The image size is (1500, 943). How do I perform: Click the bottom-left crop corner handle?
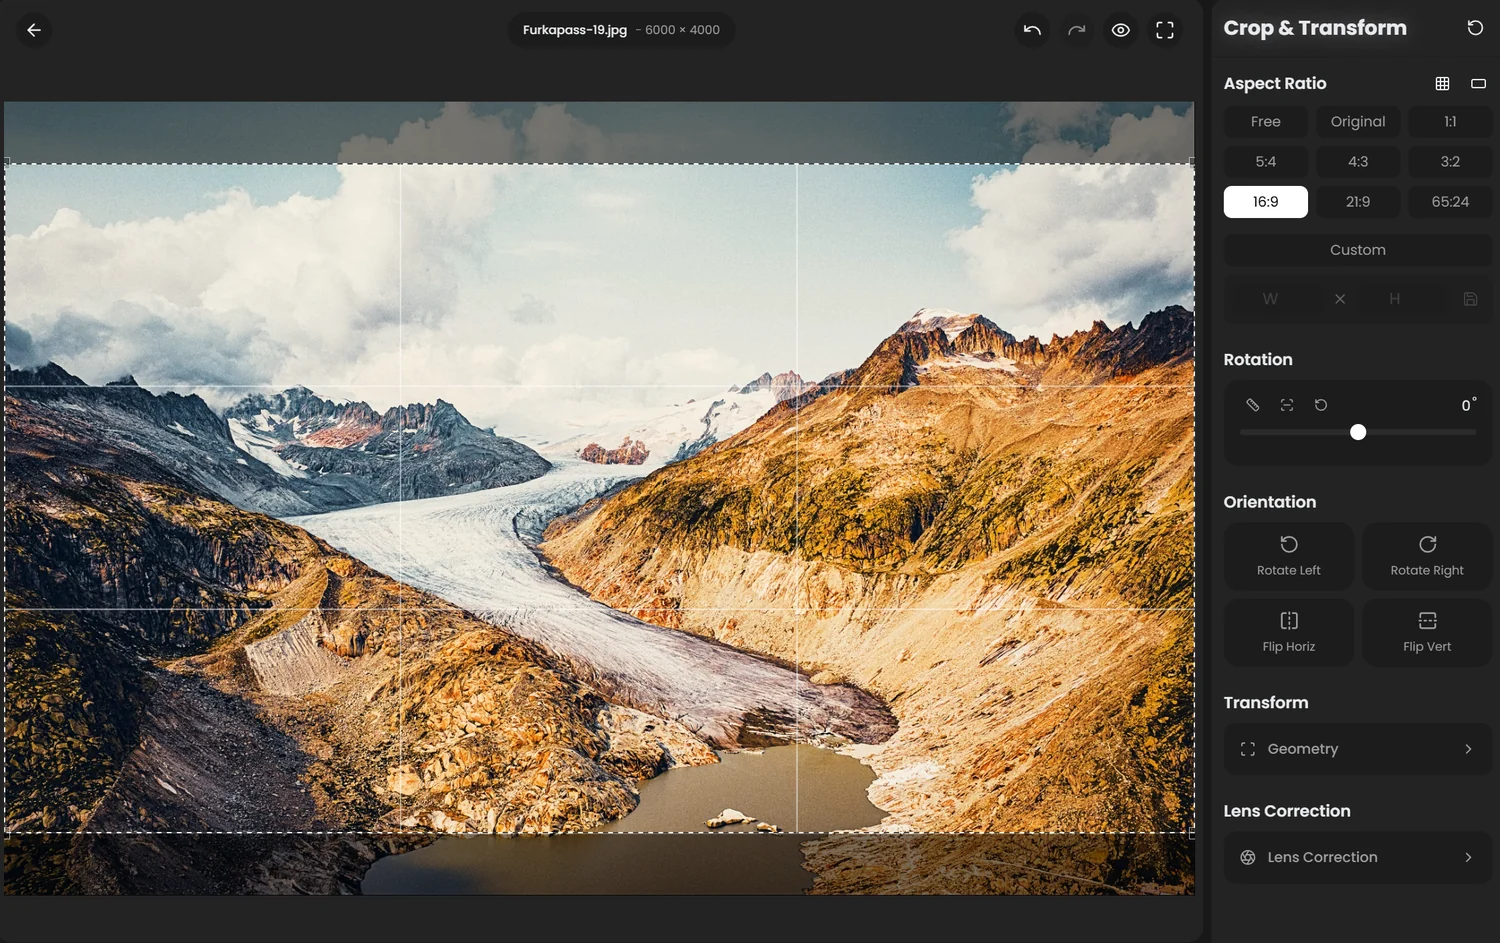(7, 831)
